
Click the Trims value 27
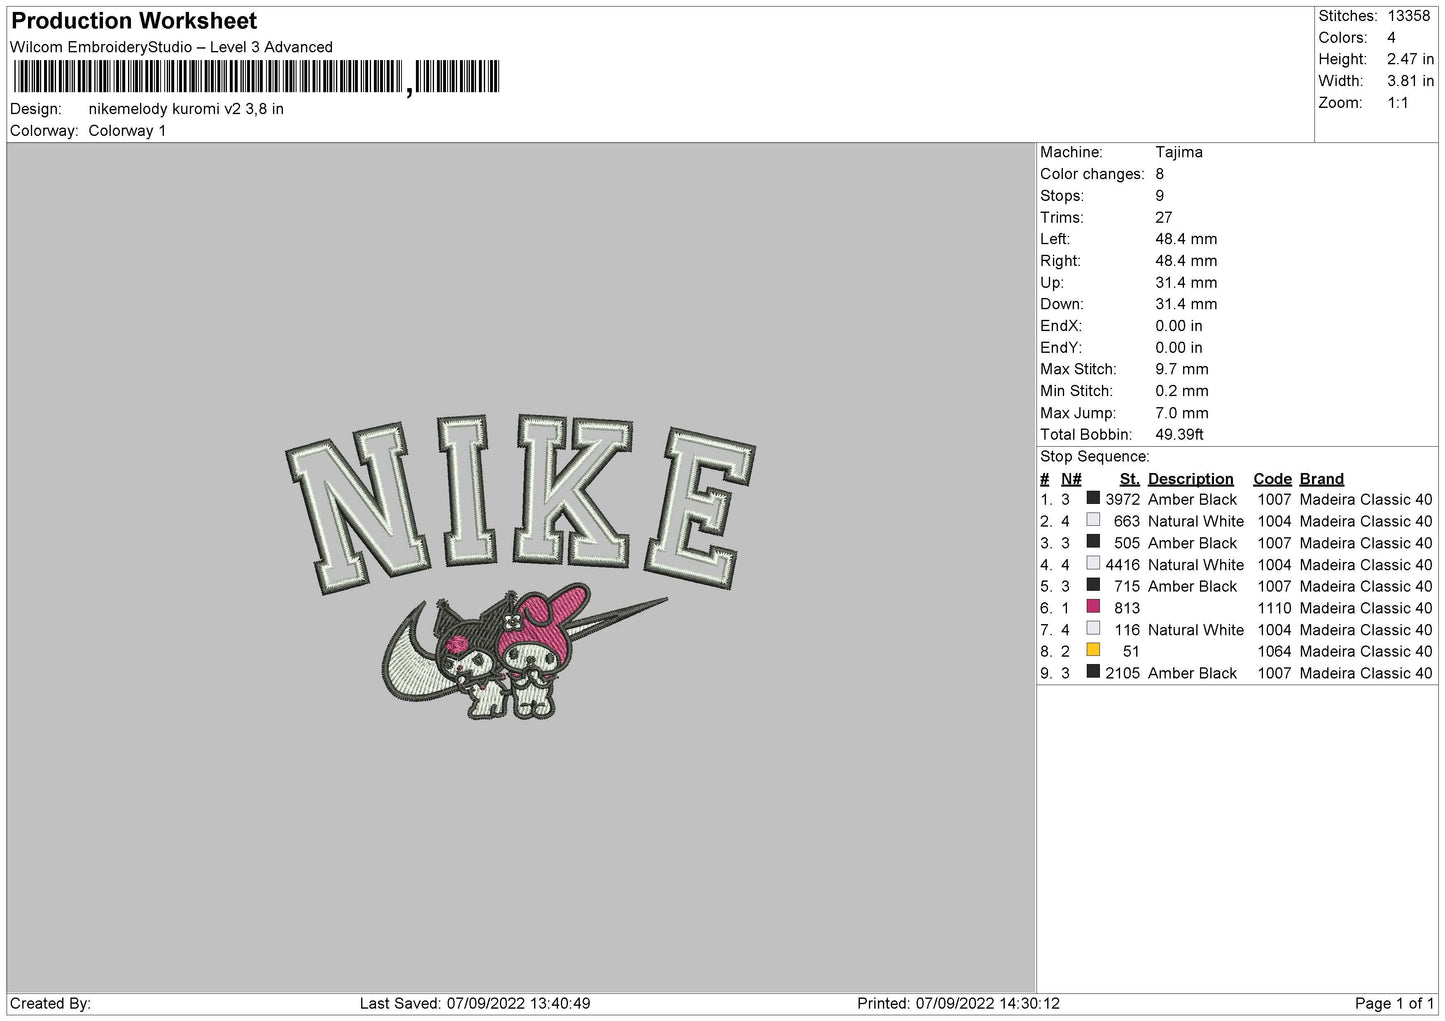[x=1164, y=217]
